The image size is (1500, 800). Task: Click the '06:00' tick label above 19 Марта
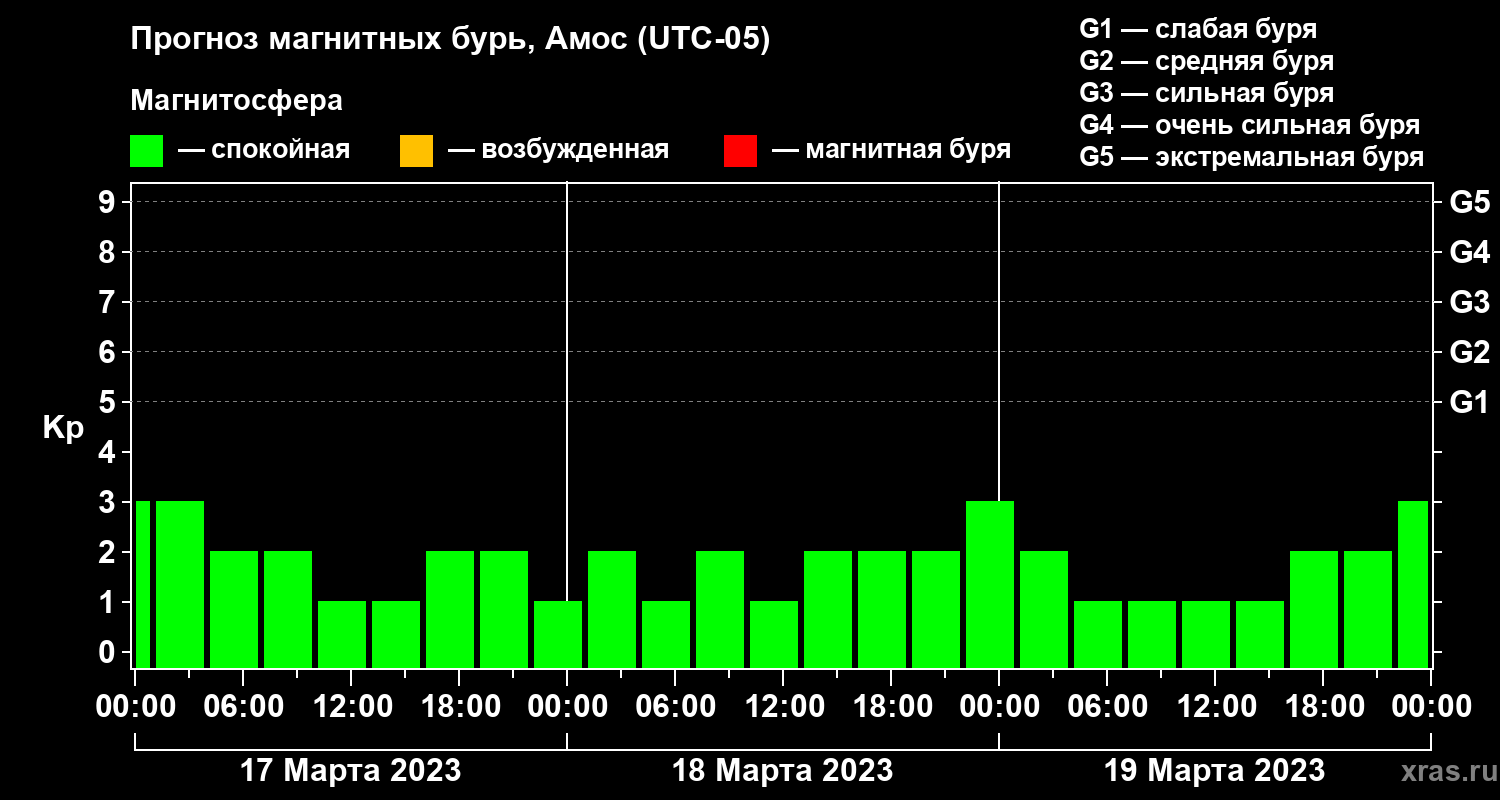pos(1108,707)
